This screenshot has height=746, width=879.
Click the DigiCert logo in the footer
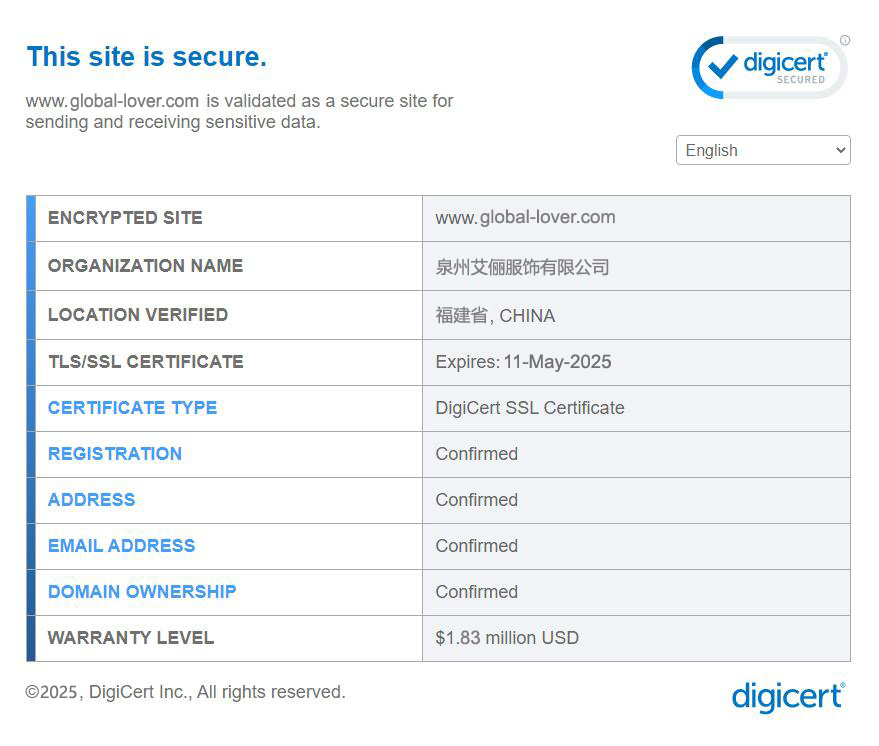(x=788, y=697)
